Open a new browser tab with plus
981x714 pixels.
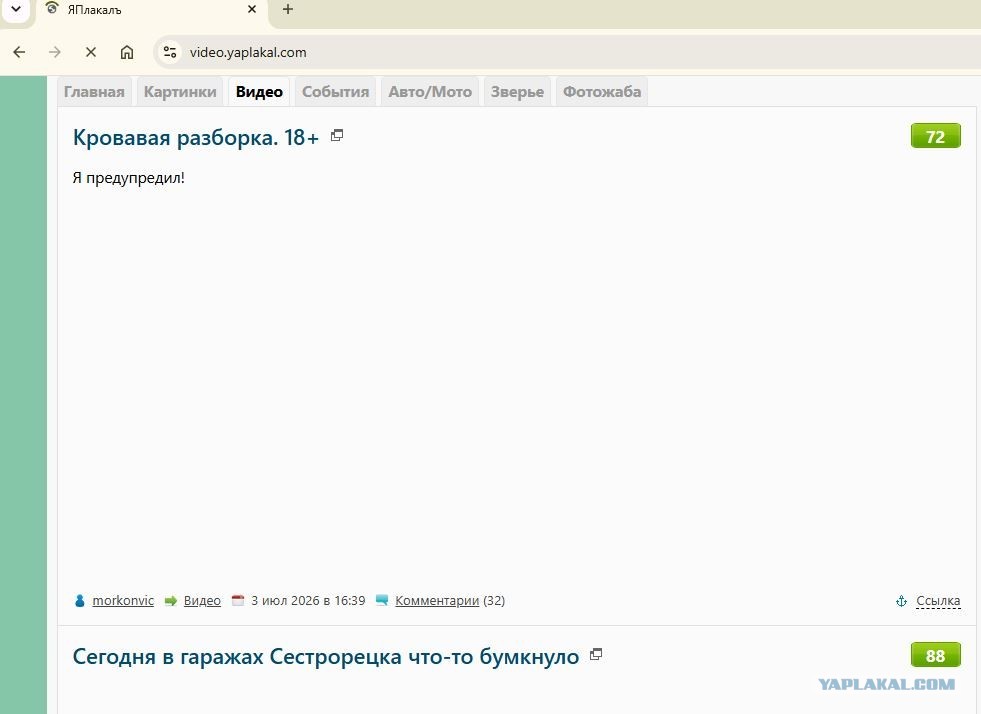tap(288, 9)
